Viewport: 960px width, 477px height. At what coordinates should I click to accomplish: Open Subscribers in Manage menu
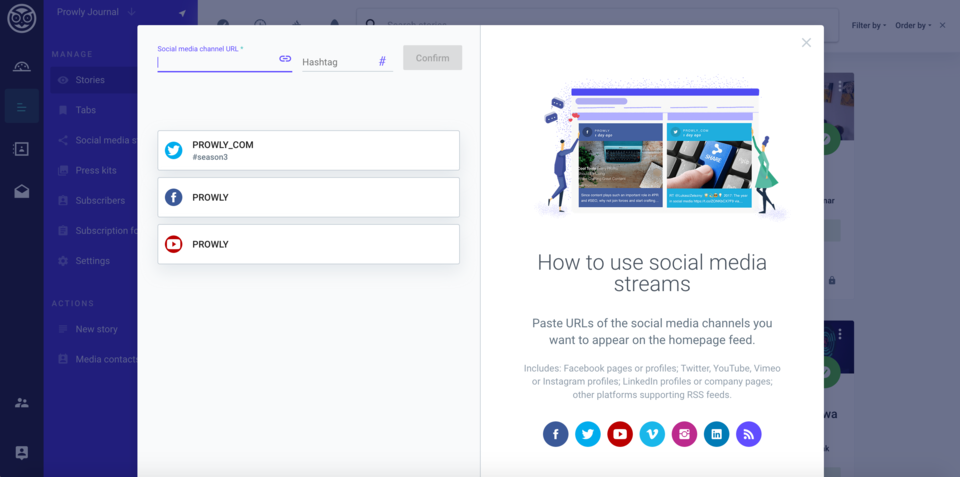[x=100, y=200]
